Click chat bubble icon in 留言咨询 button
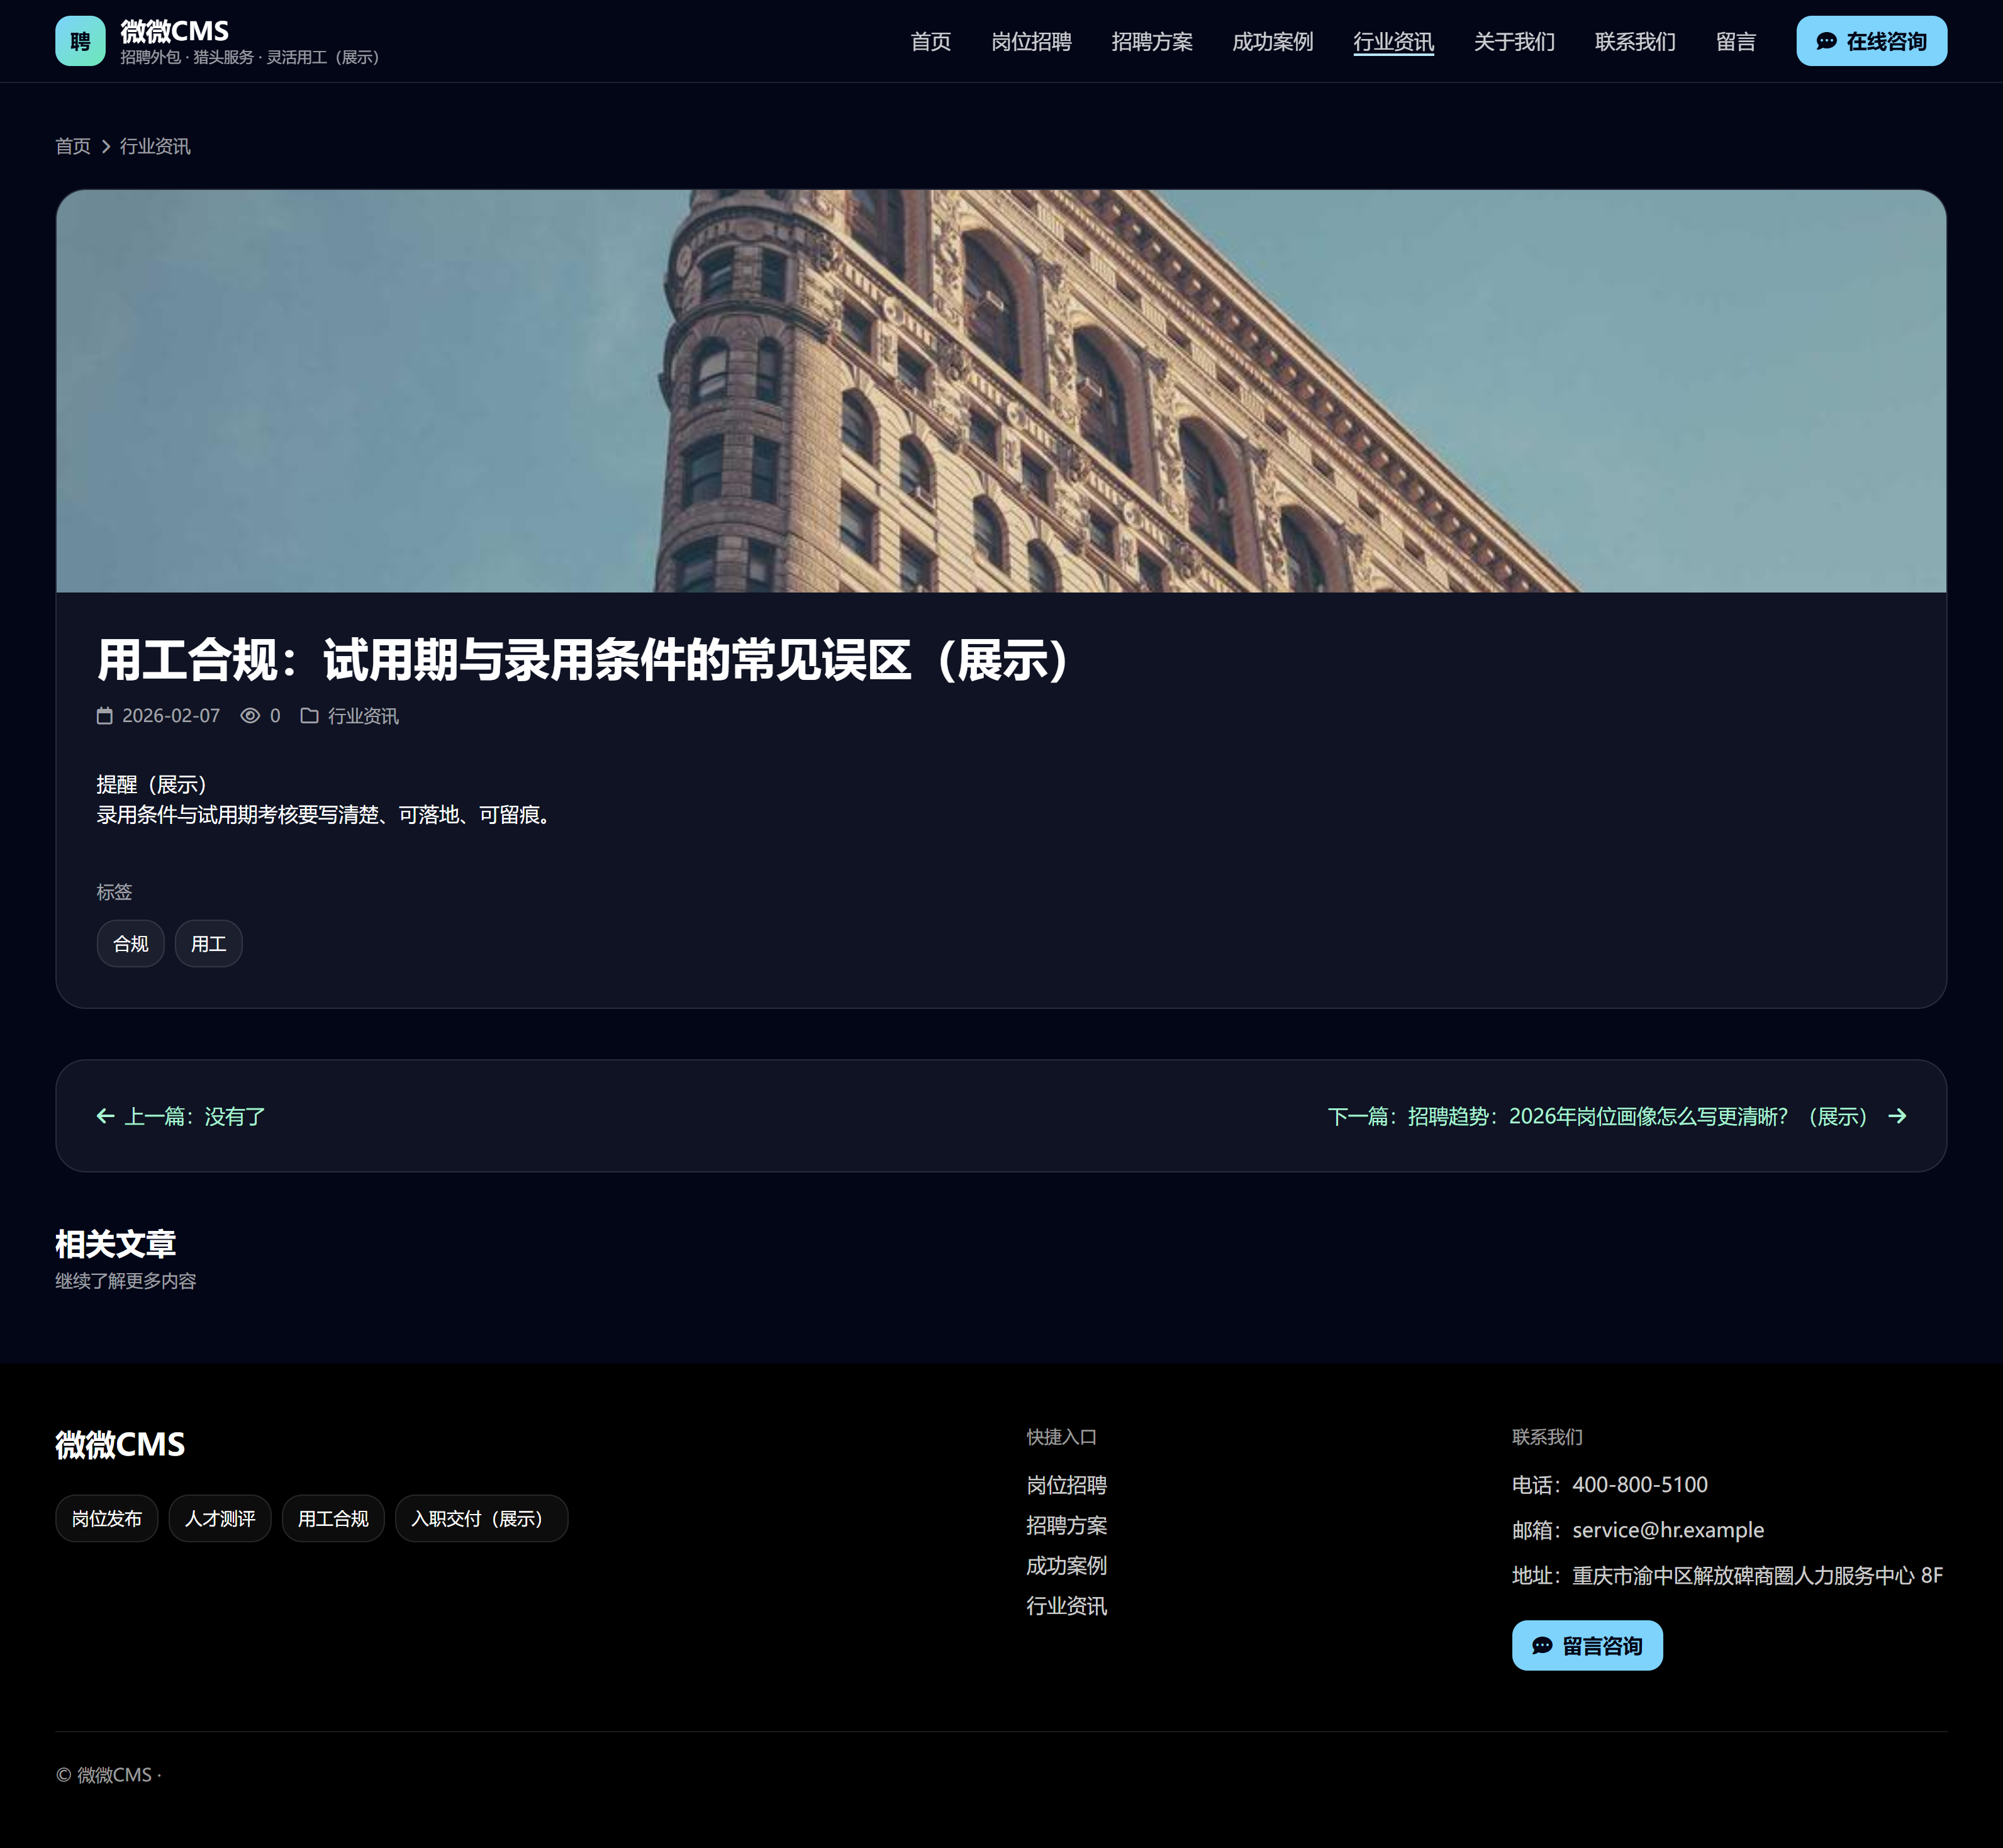The height and width of the screenshot is (1848, 2003). pyautogui.click(x=1542, y=1646)
